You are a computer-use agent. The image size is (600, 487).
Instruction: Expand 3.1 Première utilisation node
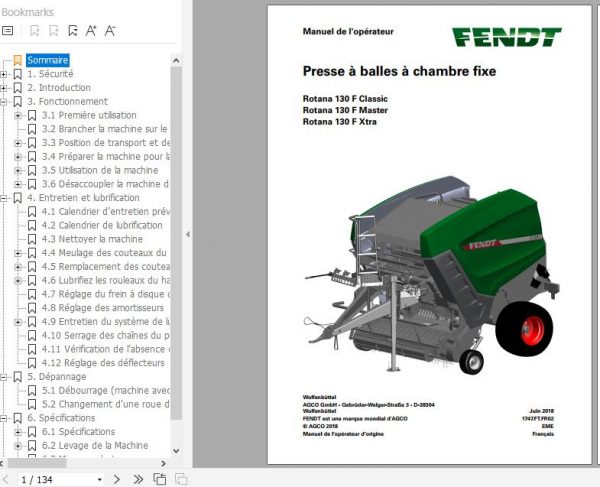tap(18, 116)
